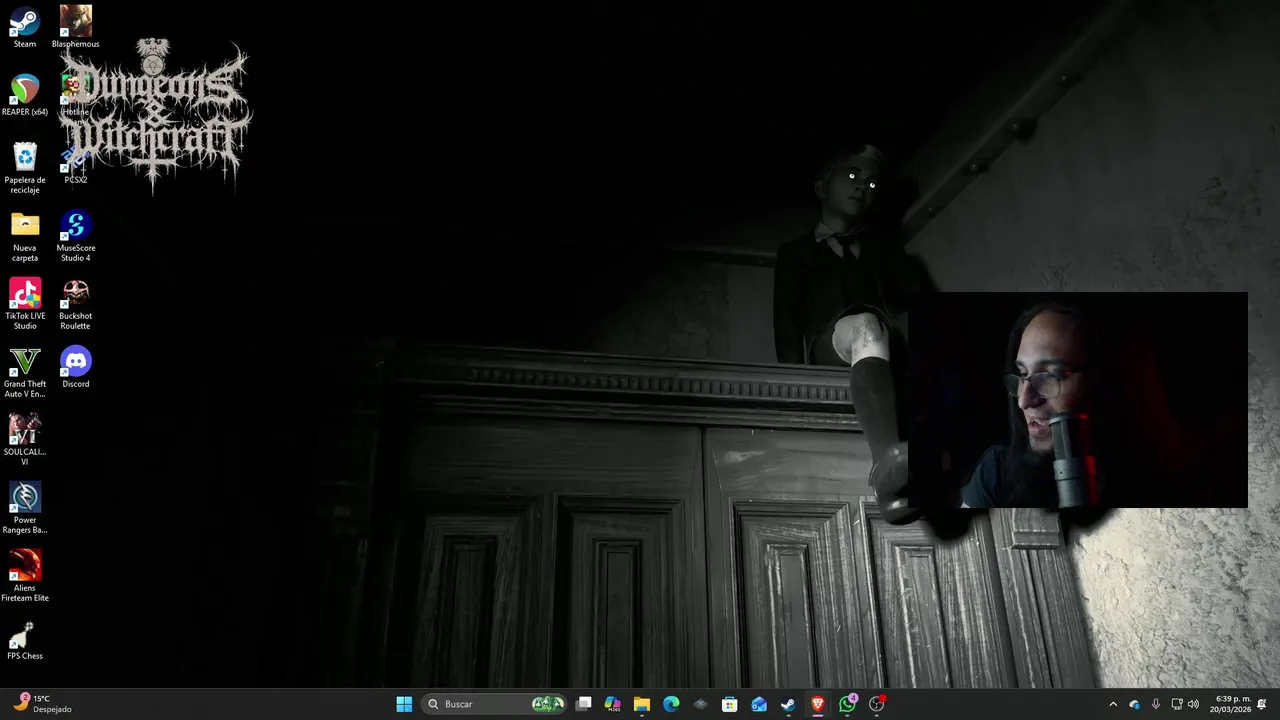
Task: Select the Nueva carpeta folder
Action: coord(25,236)
